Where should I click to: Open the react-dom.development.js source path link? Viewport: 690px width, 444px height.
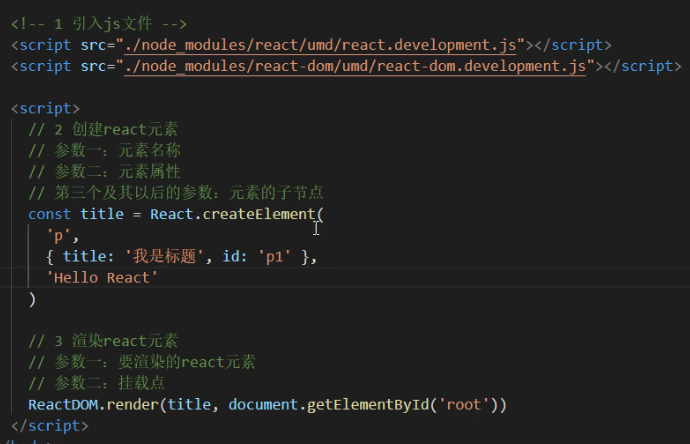coord(355,66)
